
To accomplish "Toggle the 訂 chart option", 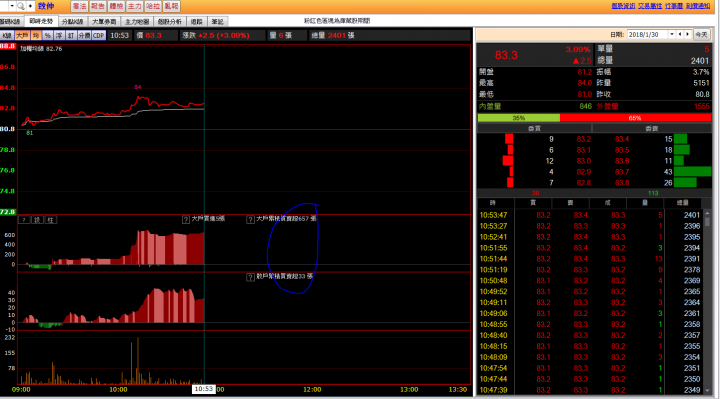I will pyautogui.click(x=71, y=35).
